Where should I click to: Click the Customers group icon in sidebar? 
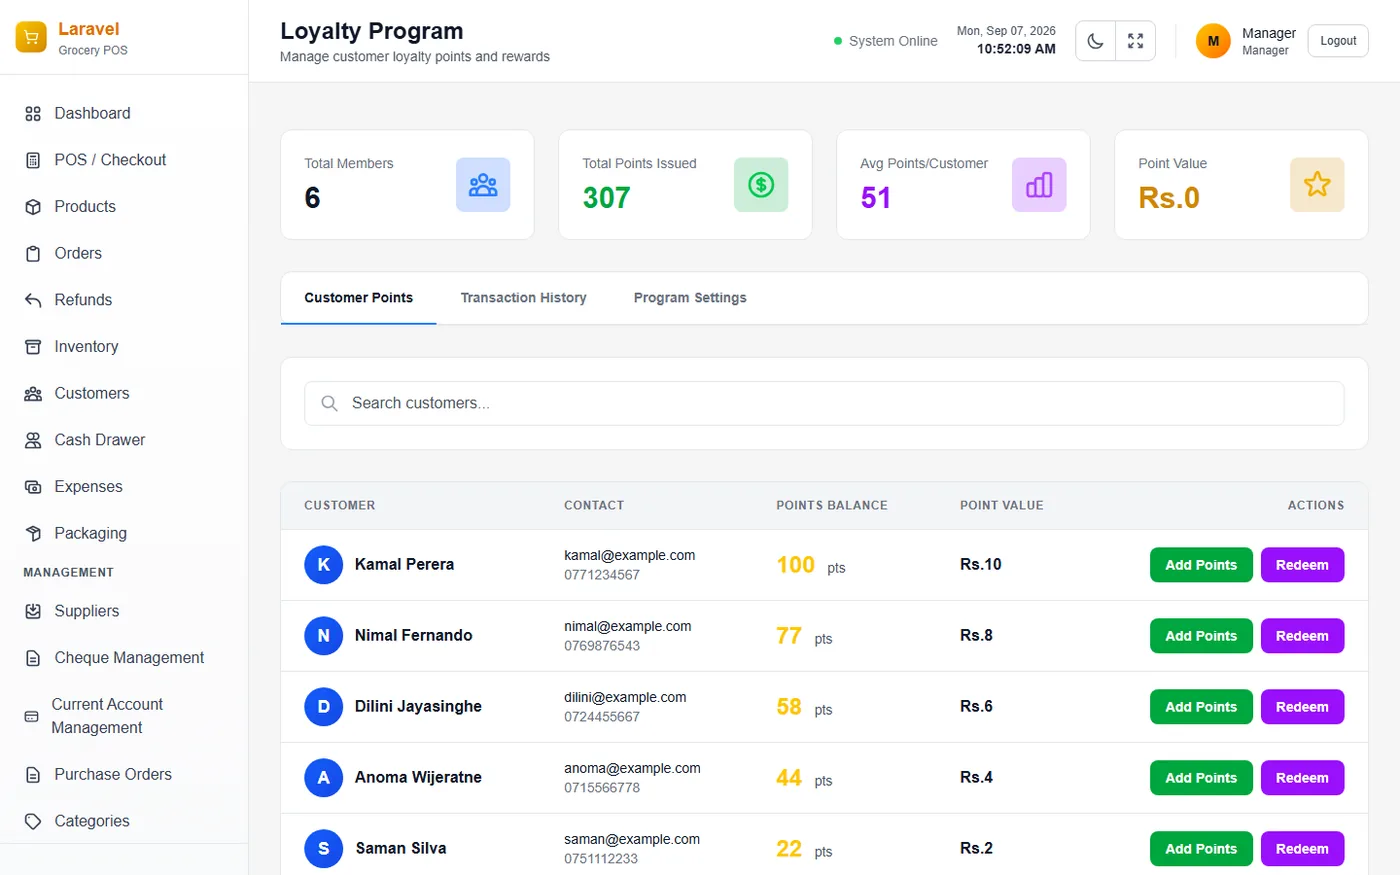pyautogui.click(x=33, y=394)
